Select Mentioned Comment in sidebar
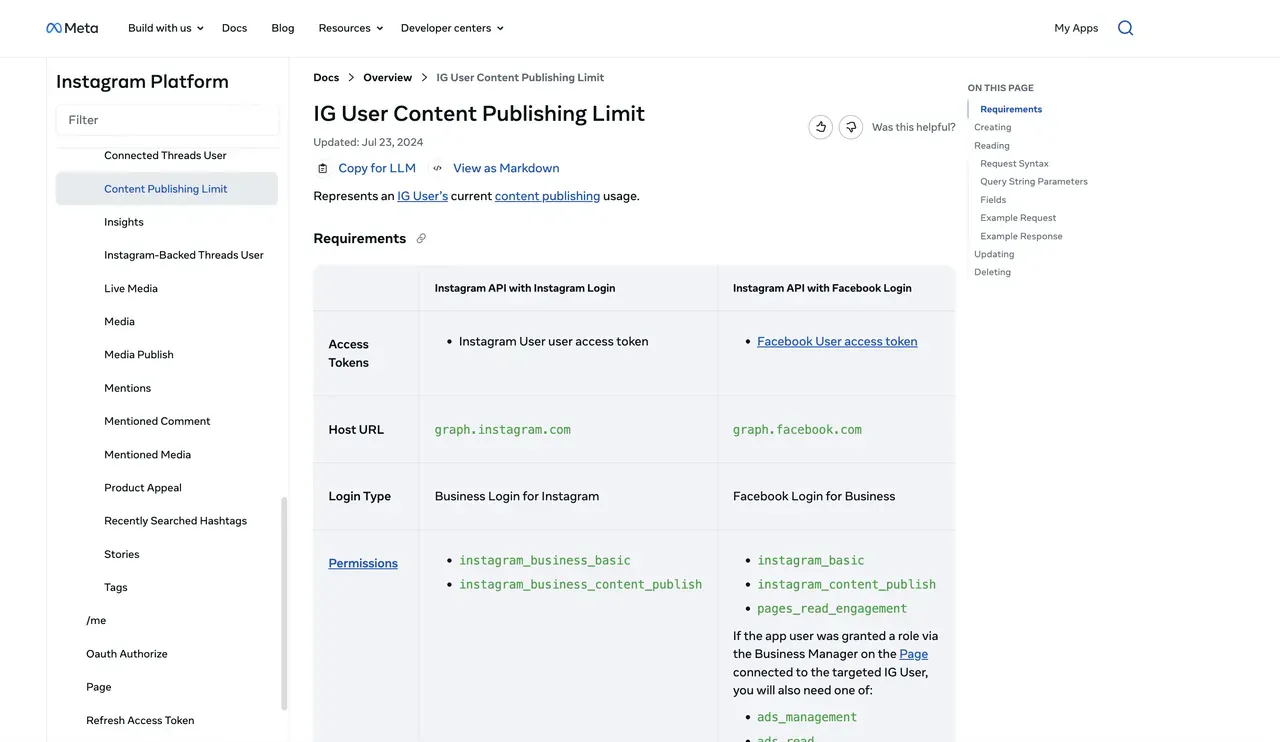 (157, 421)
